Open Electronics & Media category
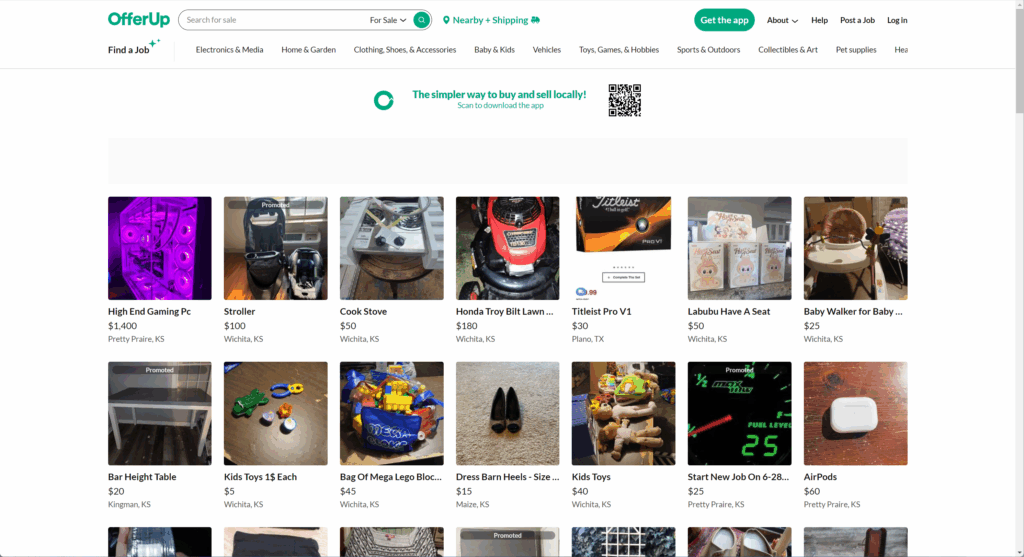 (x=229, y=50)
